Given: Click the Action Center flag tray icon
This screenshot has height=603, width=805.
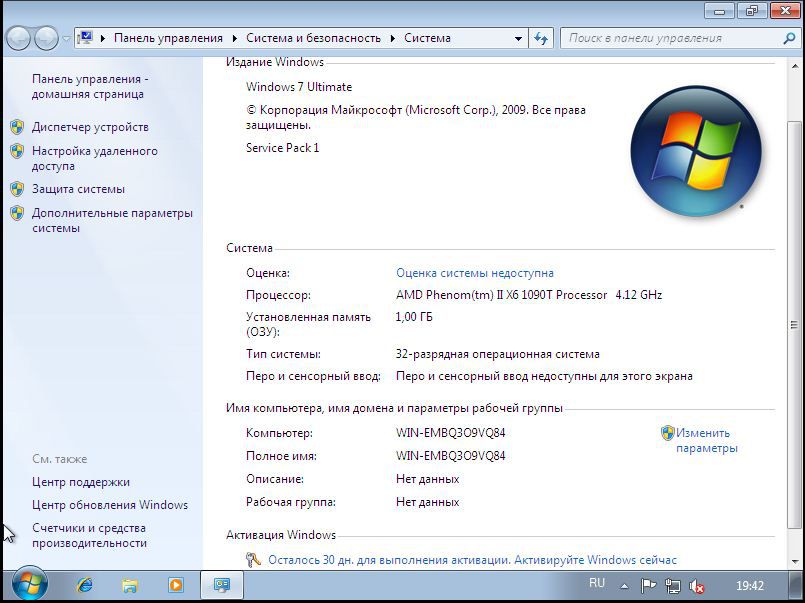Looking at the screenshot, I should tap(648, 586).
